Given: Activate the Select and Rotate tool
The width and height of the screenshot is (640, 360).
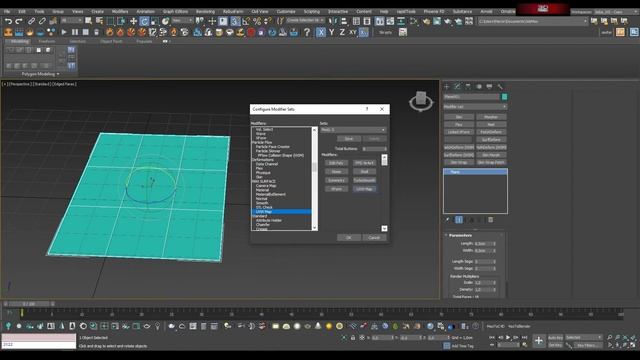Looking at the screenshot, I should click(x=144, y=21).
